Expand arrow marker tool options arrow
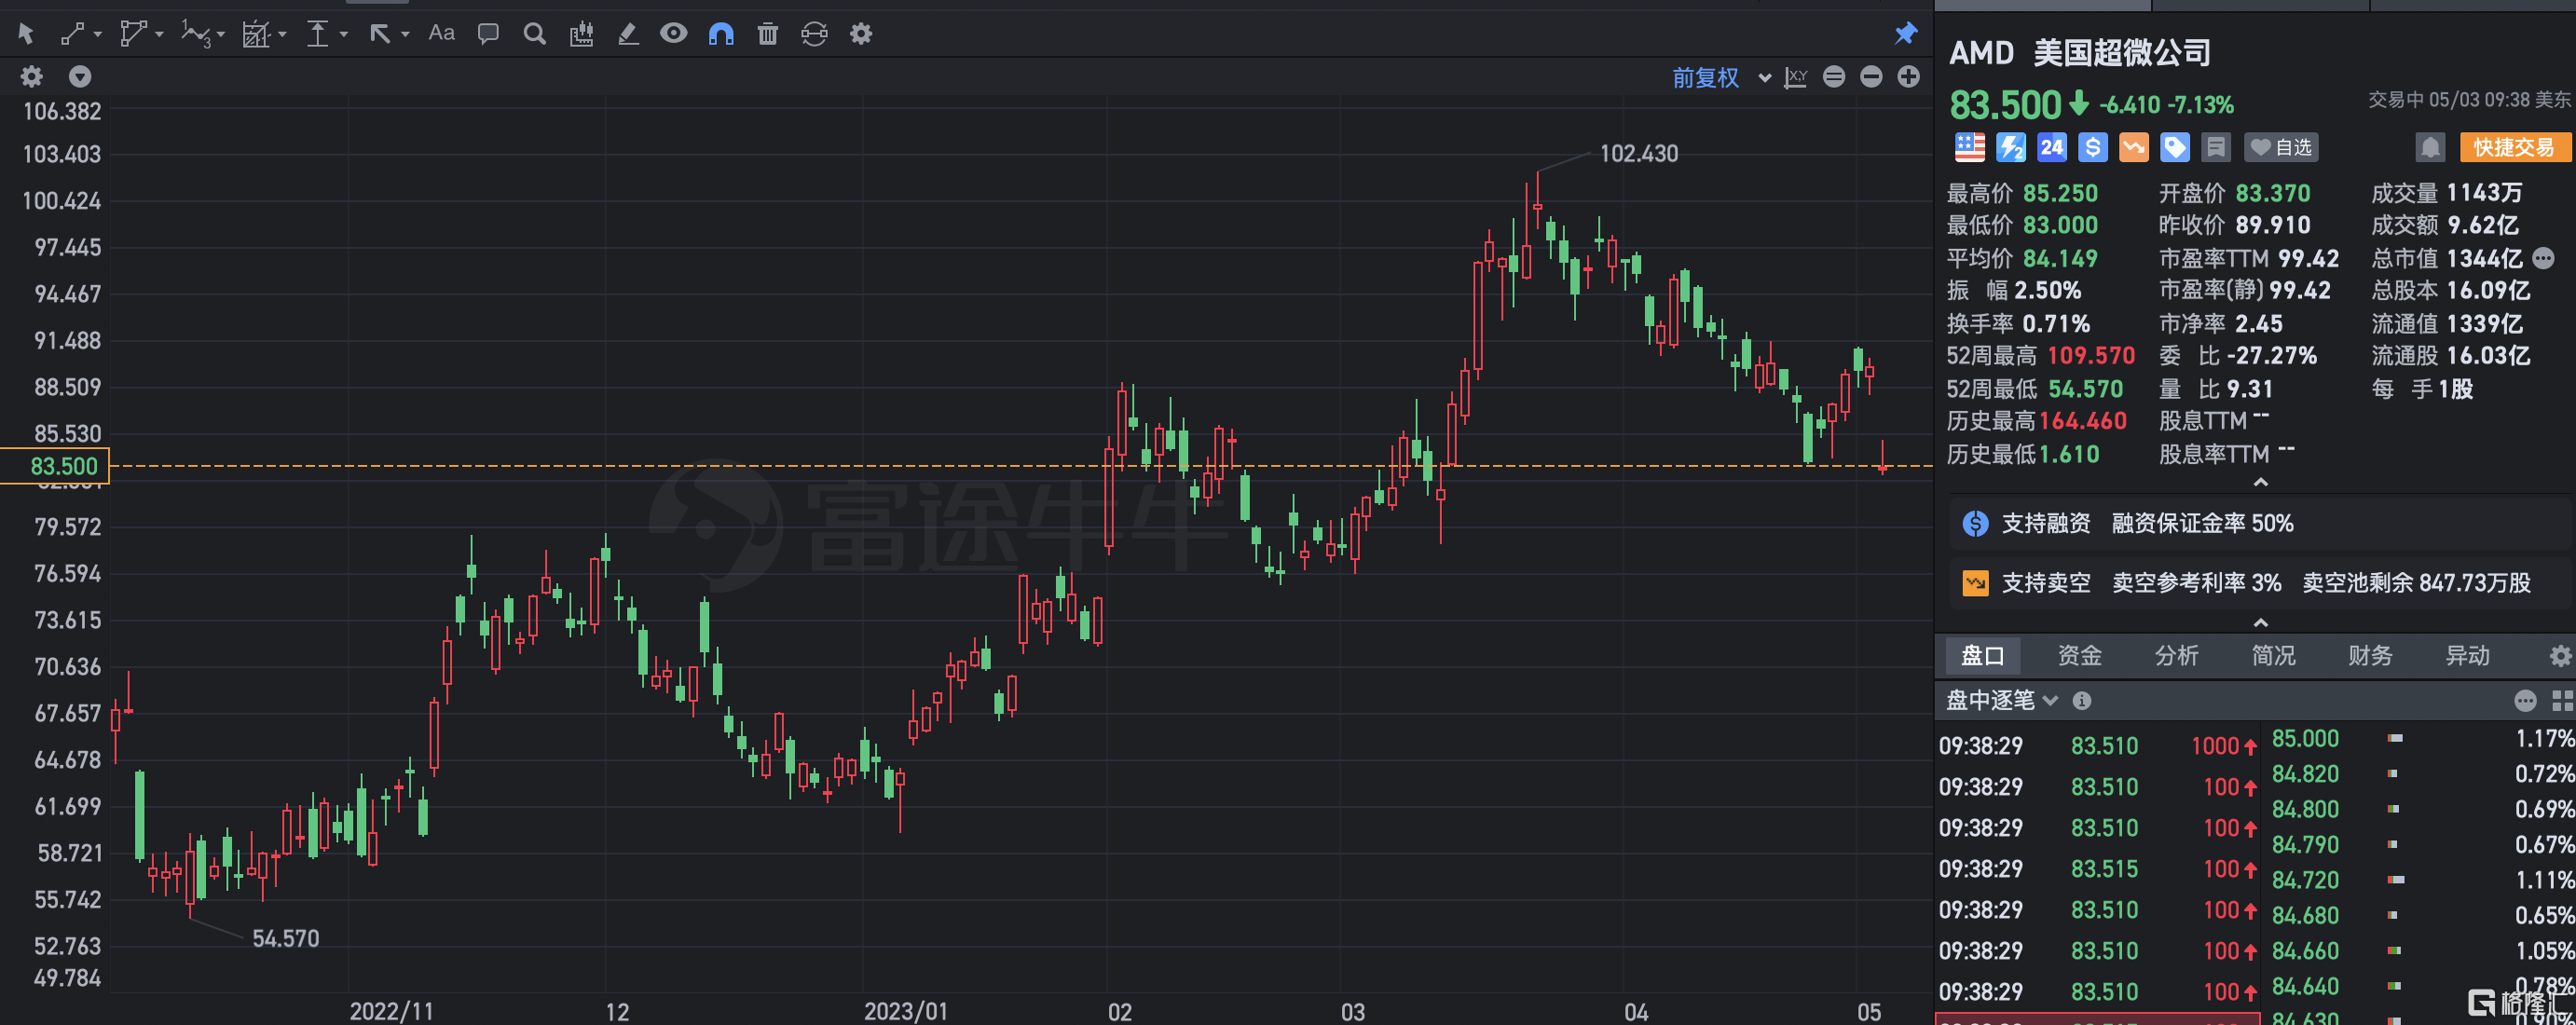This screenshot has width=2576, height=1025. point(406,35)
